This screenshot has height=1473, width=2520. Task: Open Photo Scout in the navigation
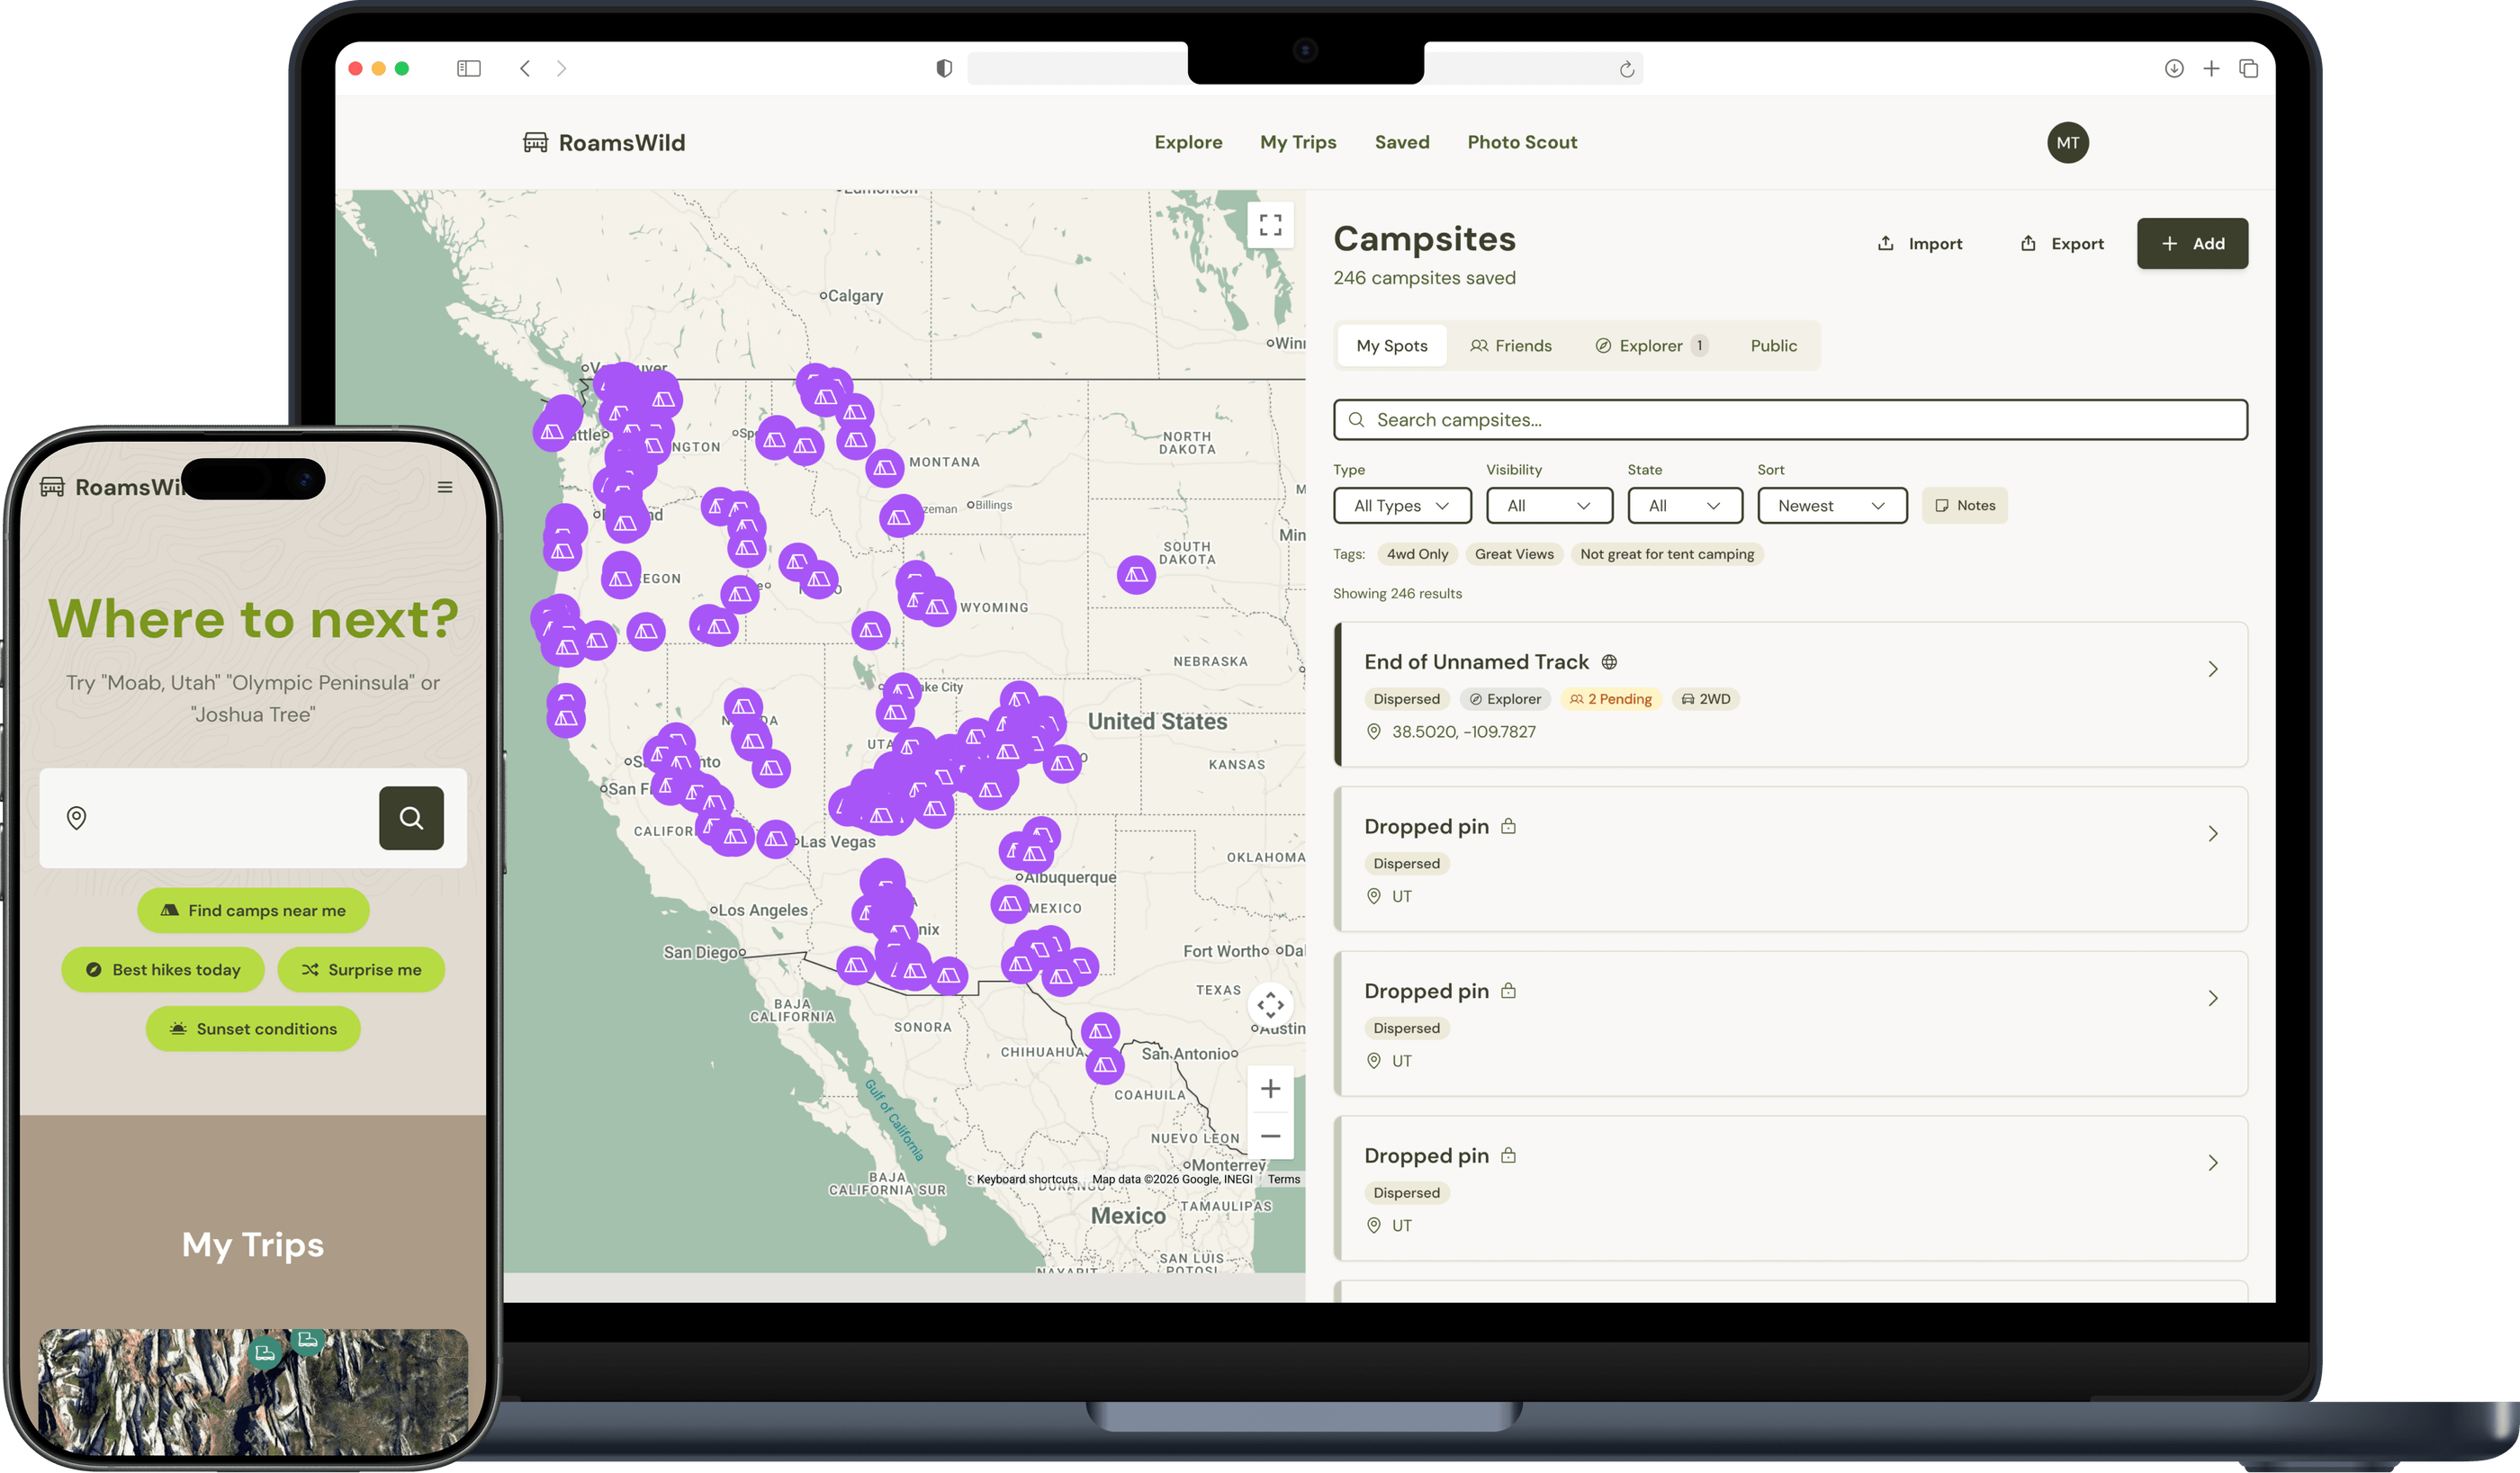click(1522, 142)
